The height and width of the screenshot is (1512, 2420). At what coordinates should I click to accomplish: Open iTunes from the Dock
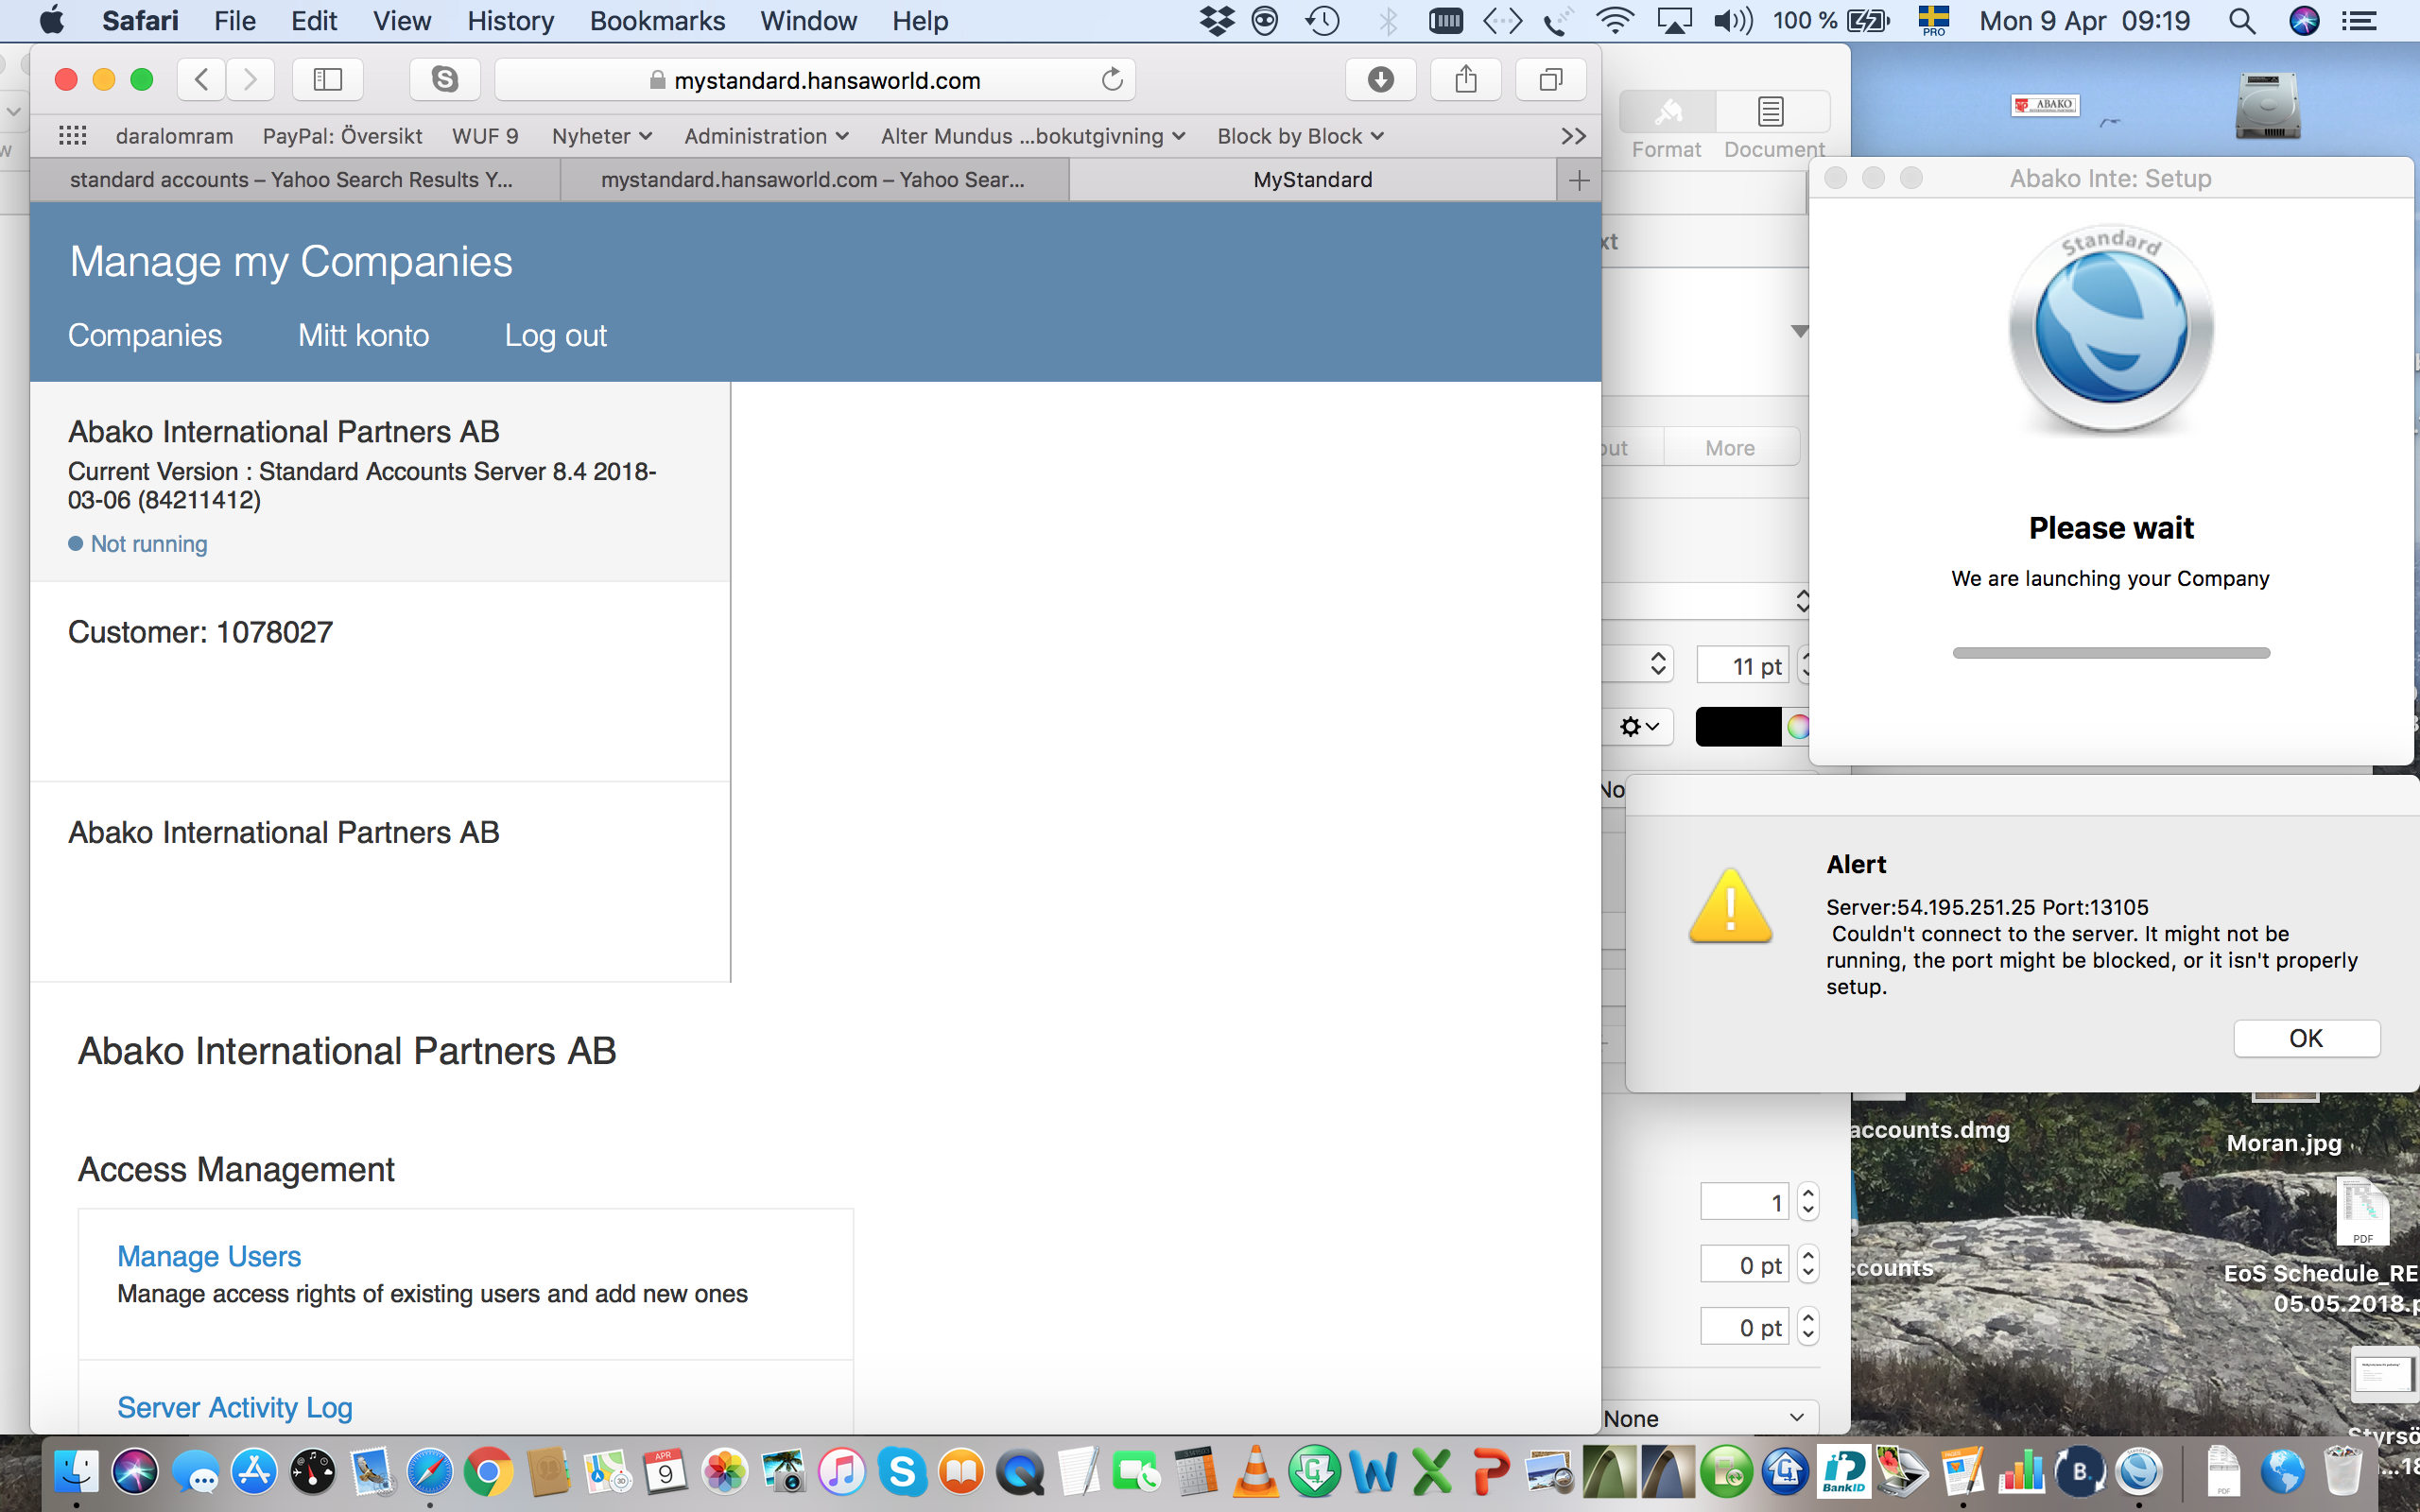tap(842, 1472)
